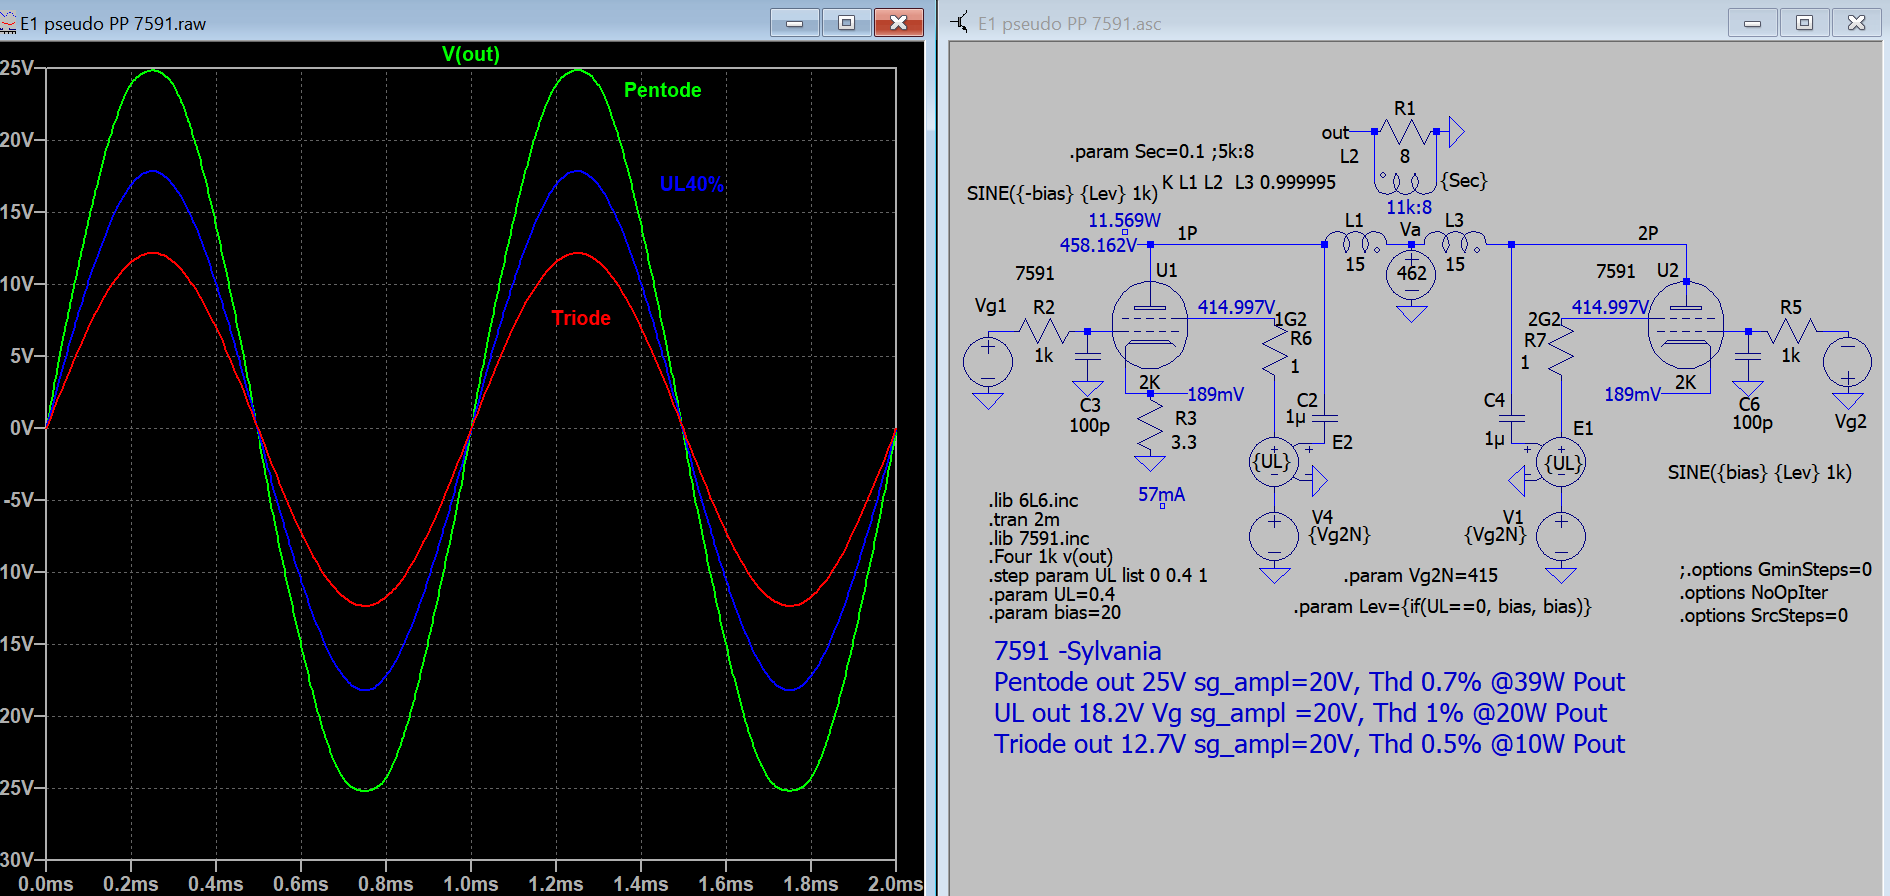This screenshot has height=896, width=1890.
Task: Select the V4 {Vg2N} source symbol
Action: click(x=1275, y=535)
